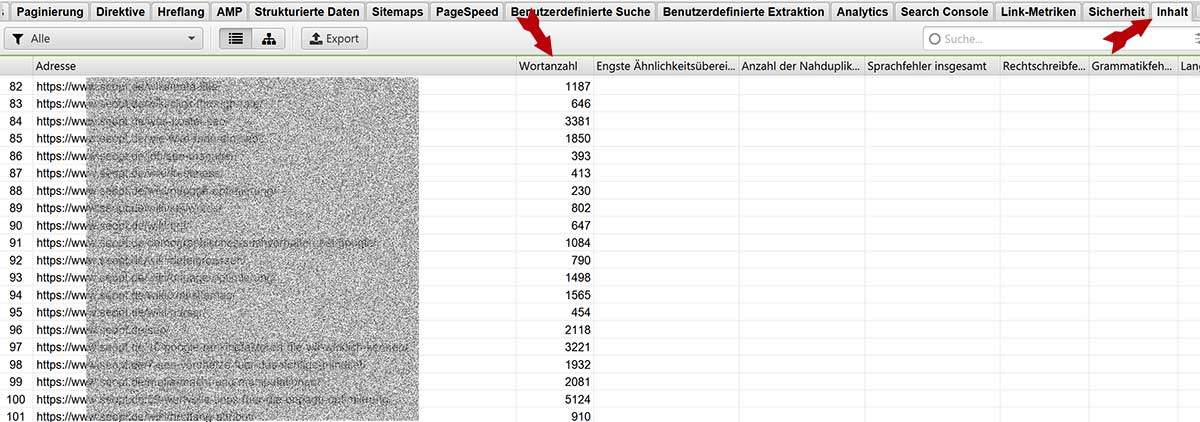This screenshot has height=422, width=1200.
Task: Select the Link-Metriken tab
Action: pyautogui.click(x=1039, y=12)
